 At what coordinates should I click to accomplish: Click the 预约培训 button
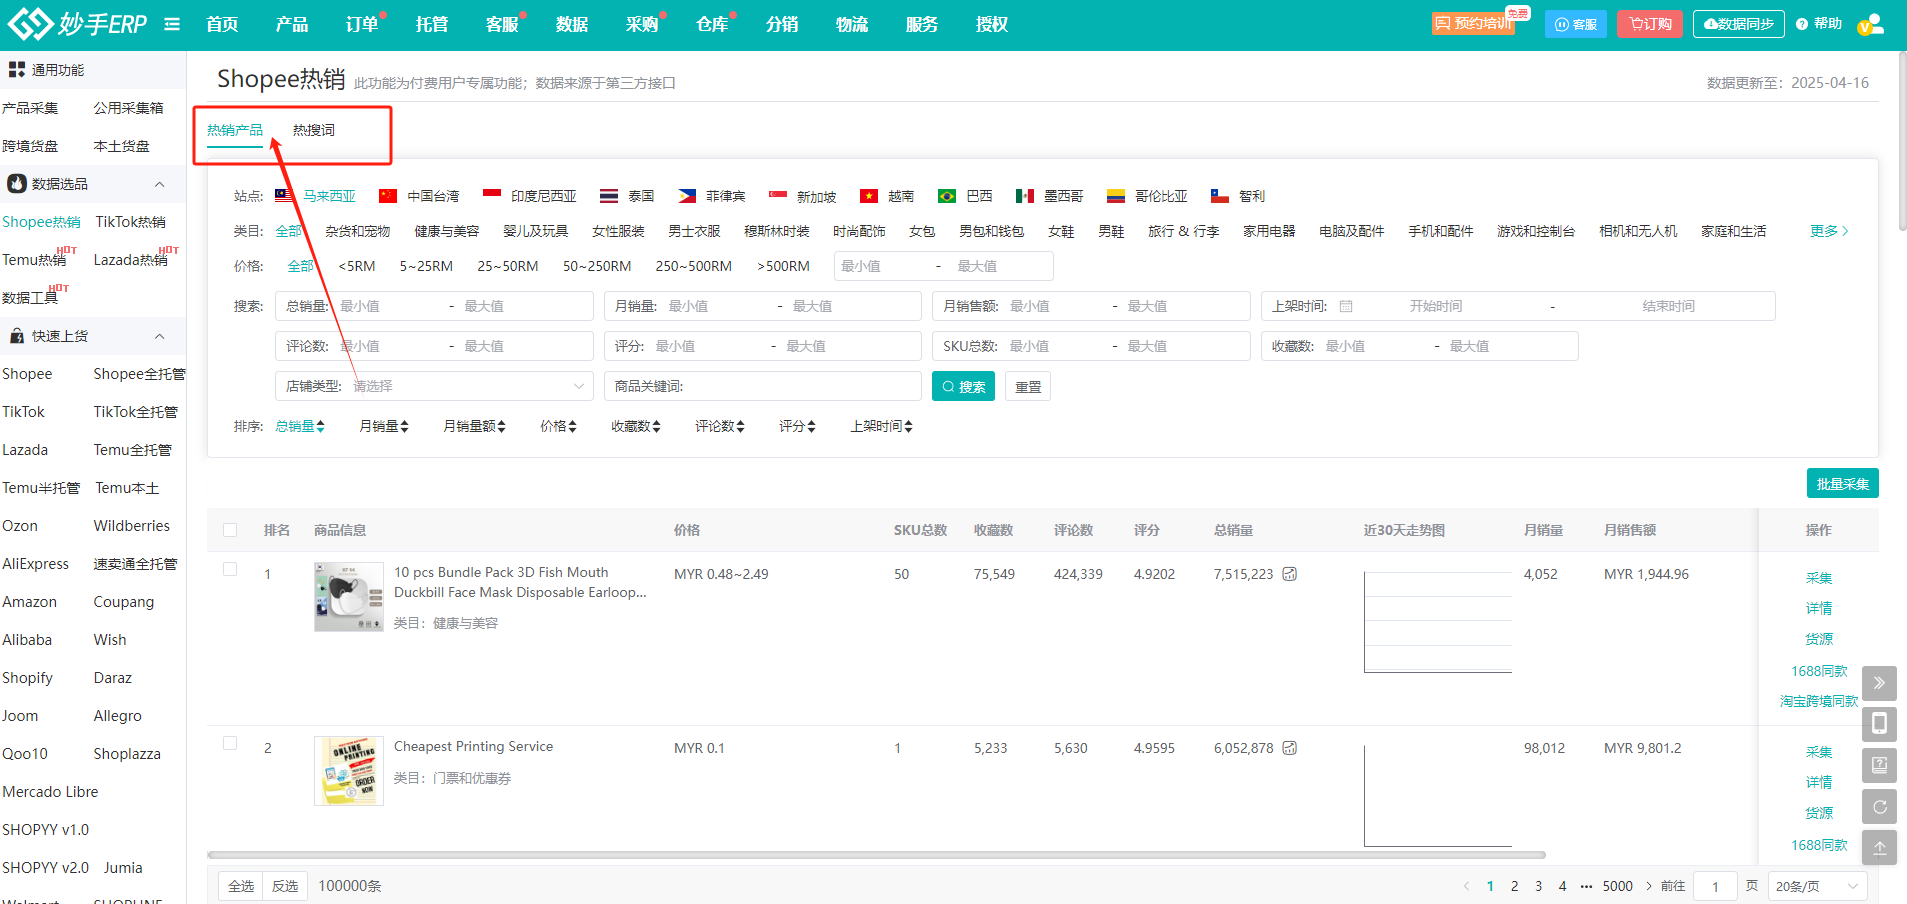coord(1474,23)
